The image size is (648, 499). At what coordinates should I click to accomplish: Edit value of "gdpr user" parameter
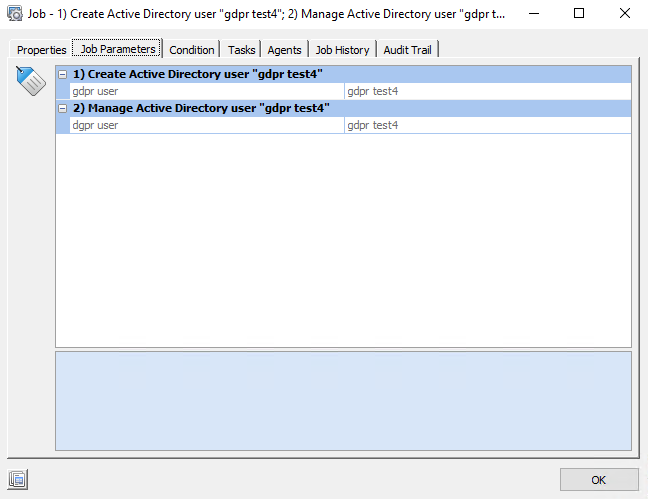(487, 91)
